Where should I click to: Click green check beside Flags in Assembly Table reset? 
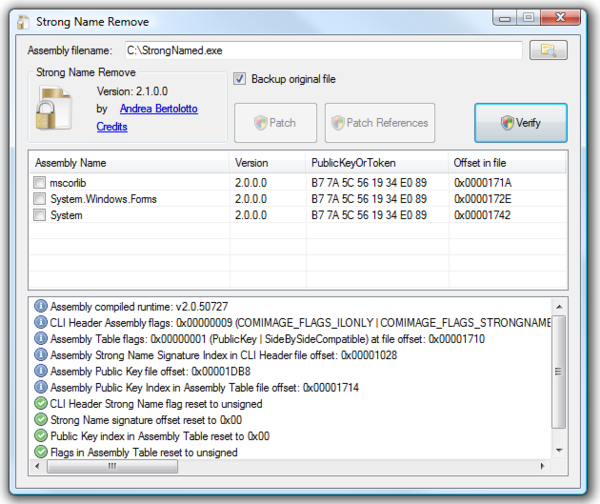pos(41,452)
